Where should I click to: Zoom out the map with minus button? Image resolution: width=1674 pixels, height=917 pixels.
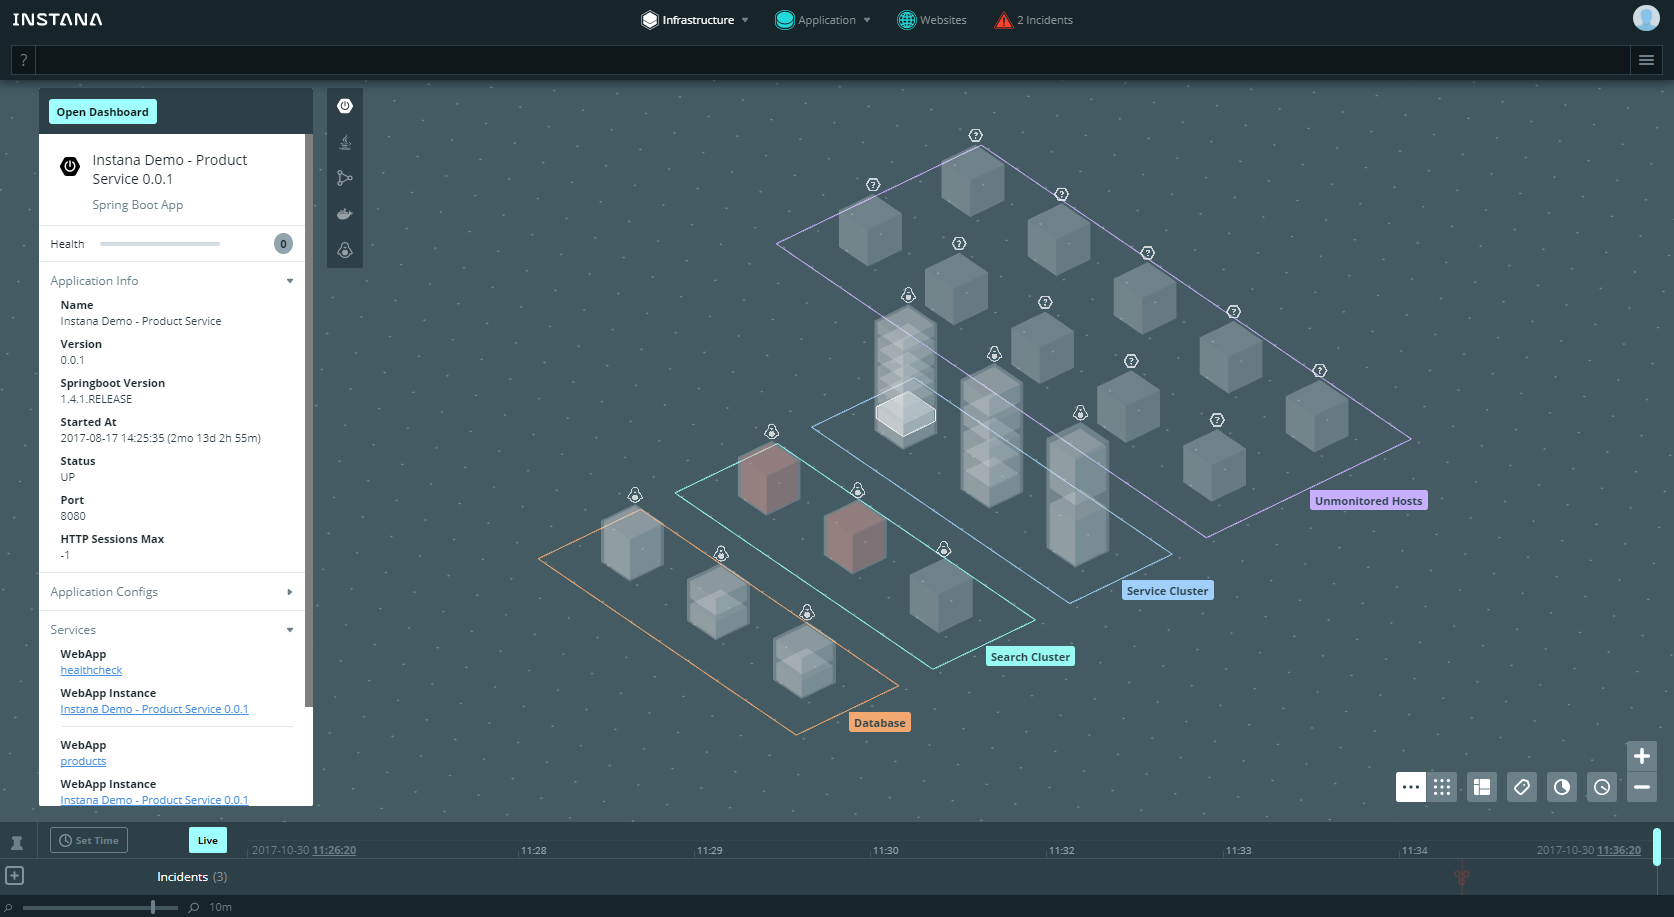tap(1642, 787)
